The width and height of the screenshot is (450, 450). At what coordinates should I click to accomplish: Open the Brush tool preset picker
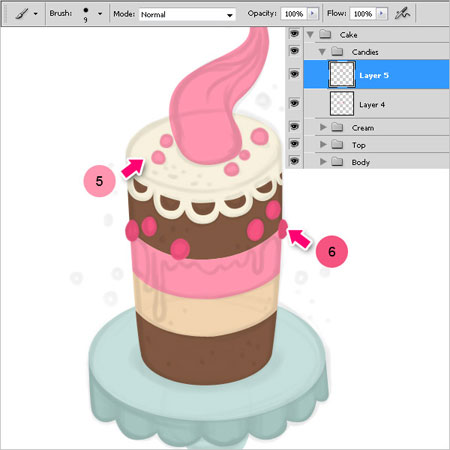tap(21, 14)
